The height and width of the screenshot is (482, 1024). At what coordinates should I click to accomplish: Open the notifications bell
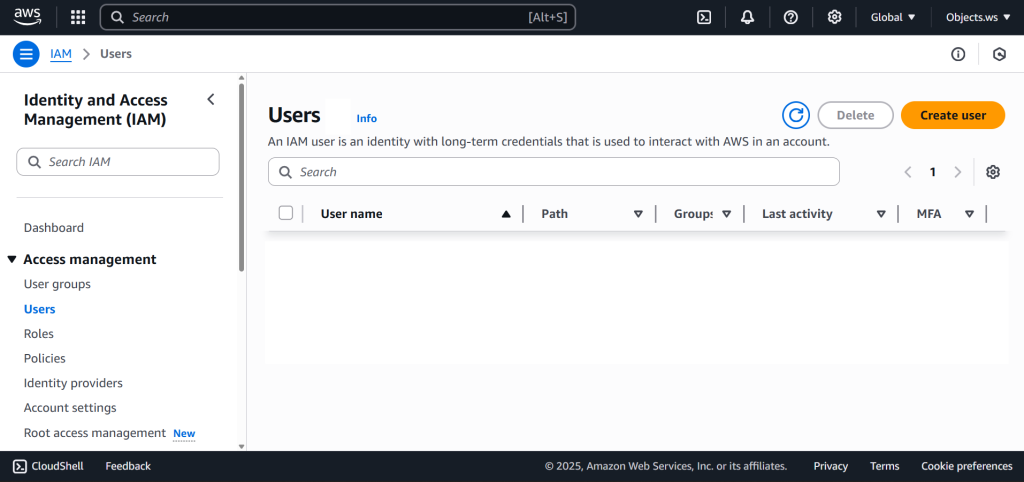click(x=747, y=17)
